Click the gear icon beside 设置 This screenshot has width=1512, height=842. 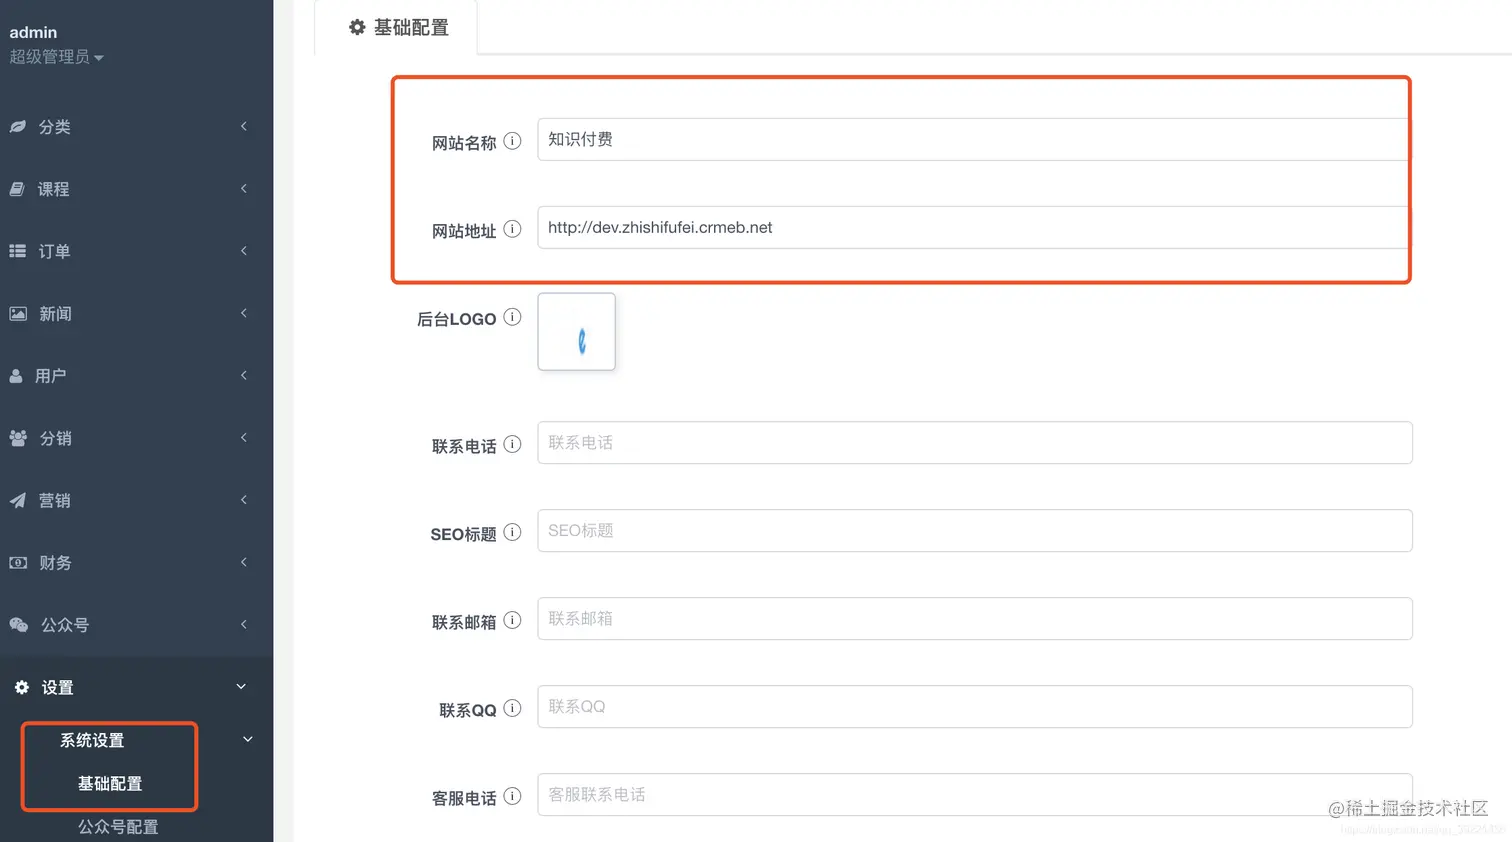coord(22,687)
